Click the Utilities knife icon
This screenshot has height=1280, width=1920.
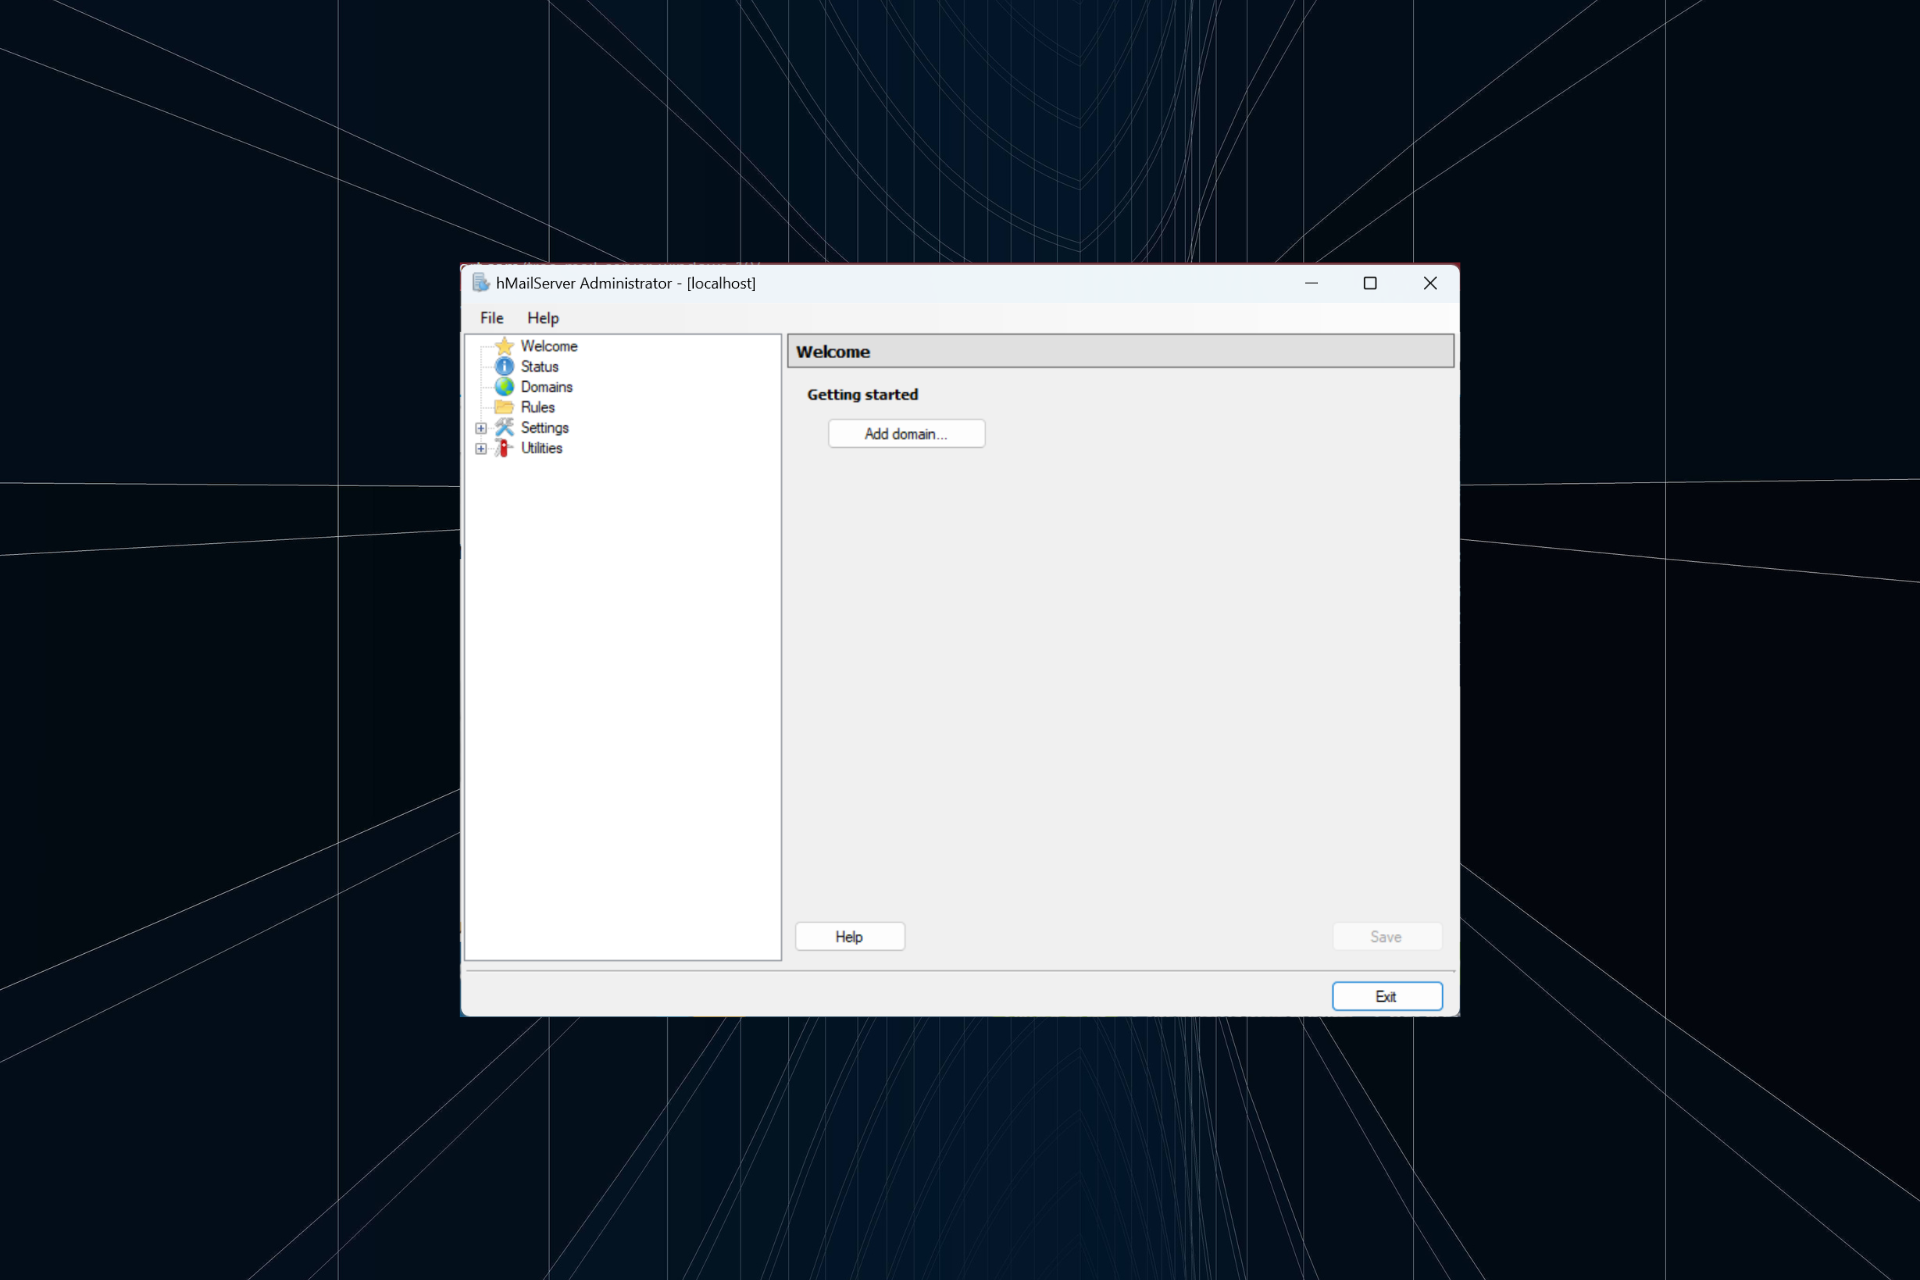pos(504,448)
